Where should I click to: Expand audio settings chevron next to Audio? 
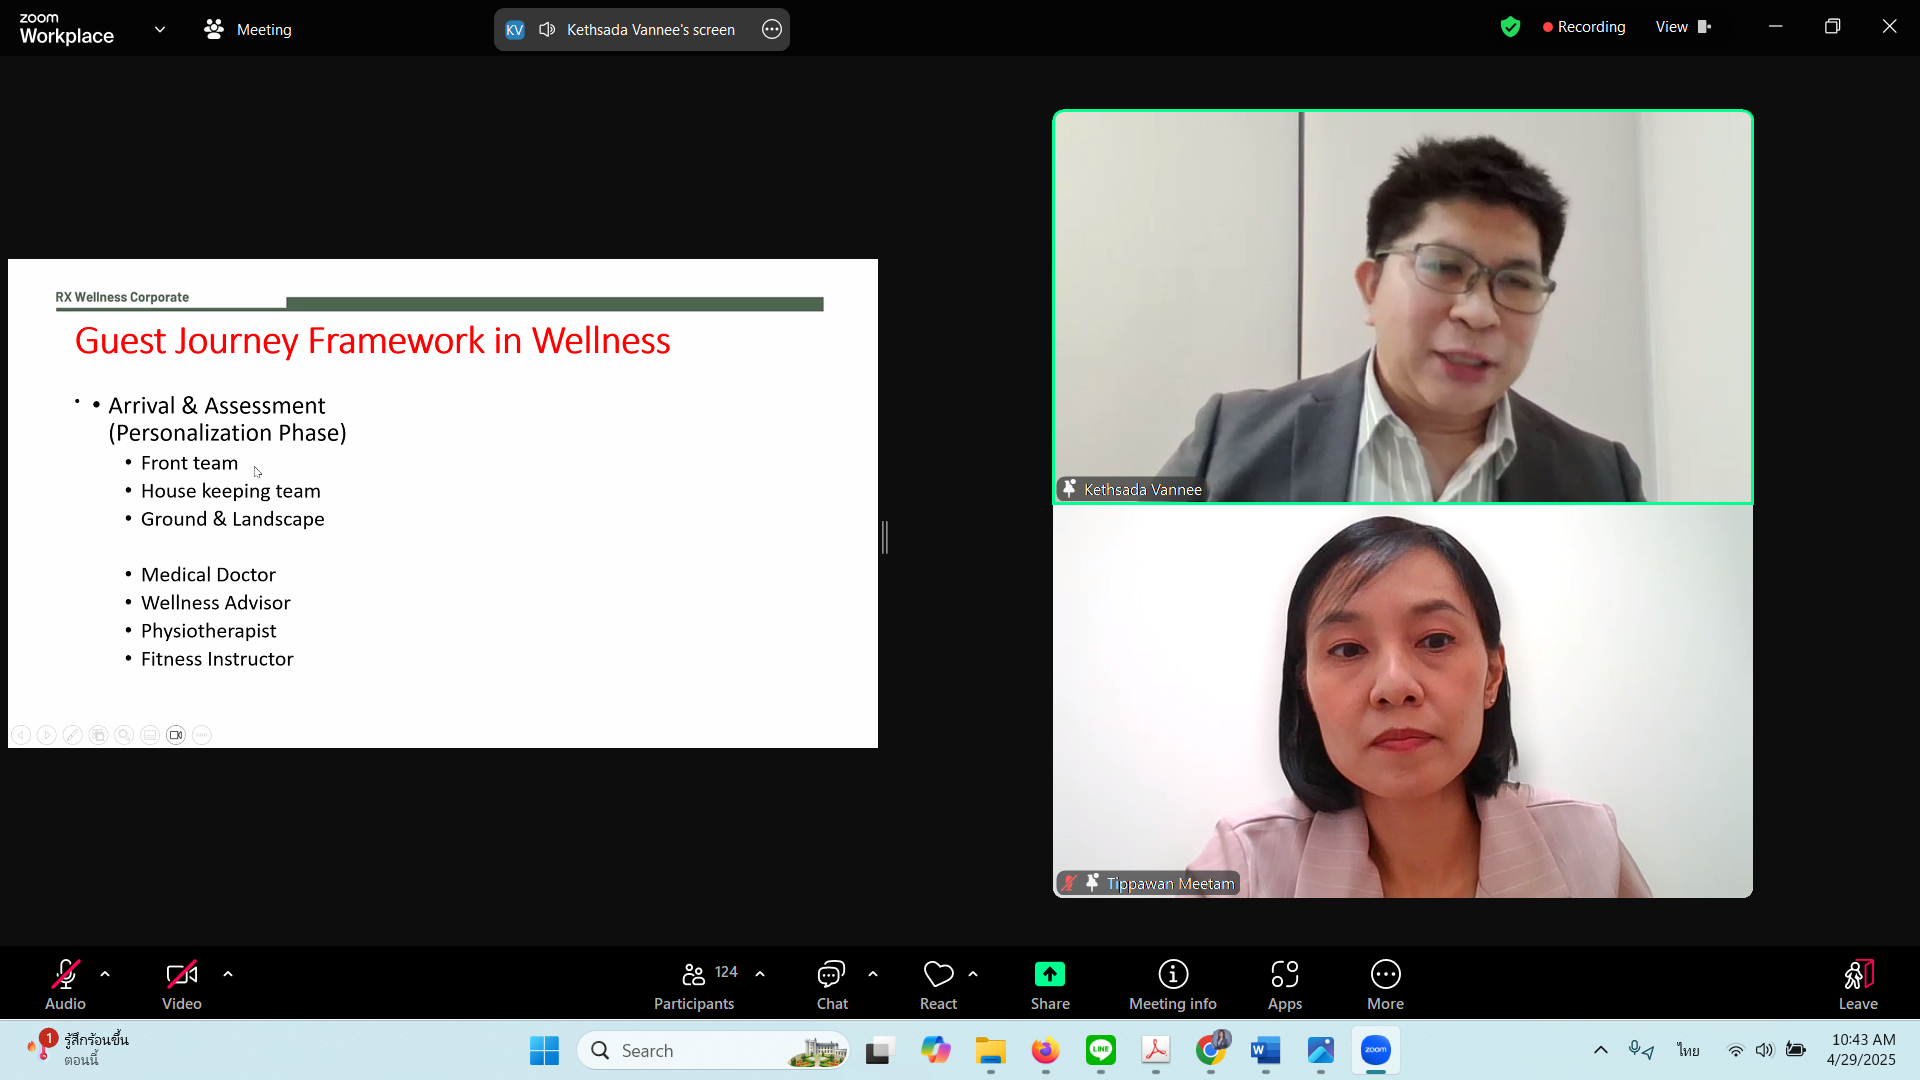[x=105, y=974]
